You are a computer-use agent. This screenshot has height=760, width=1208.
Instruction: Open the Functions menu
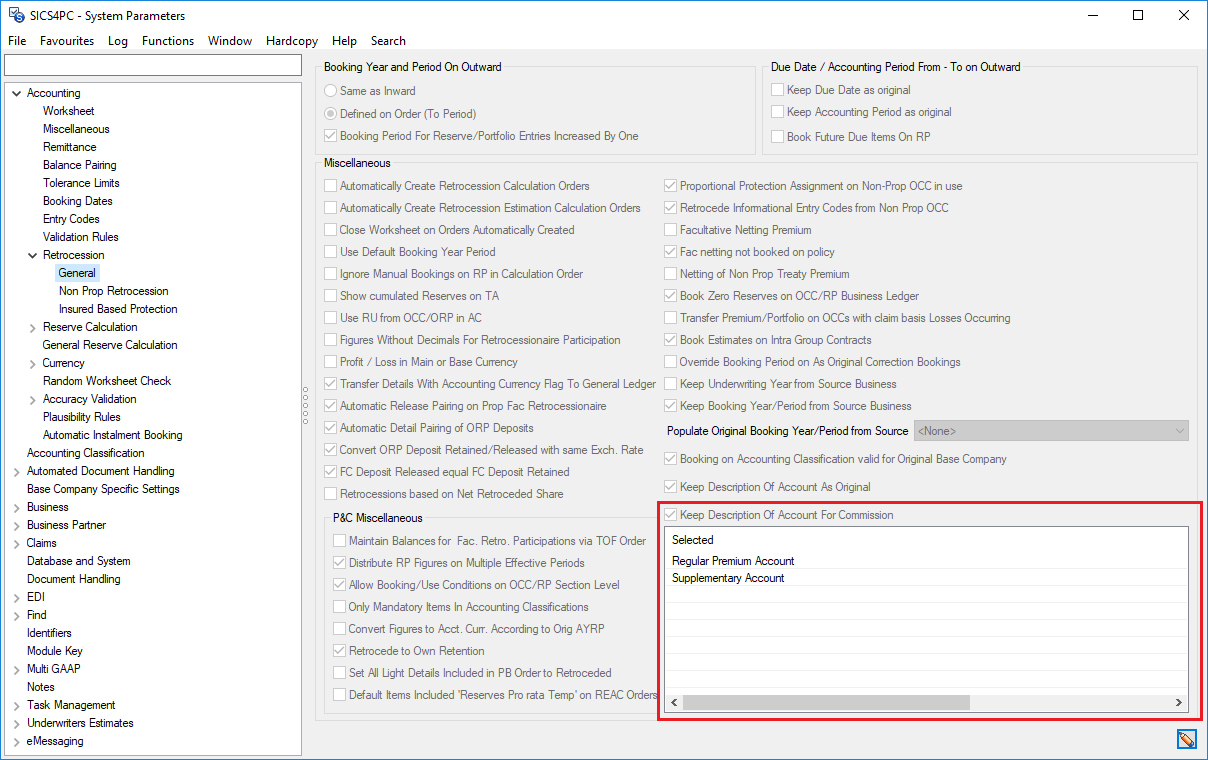click(x=168, y=41)
